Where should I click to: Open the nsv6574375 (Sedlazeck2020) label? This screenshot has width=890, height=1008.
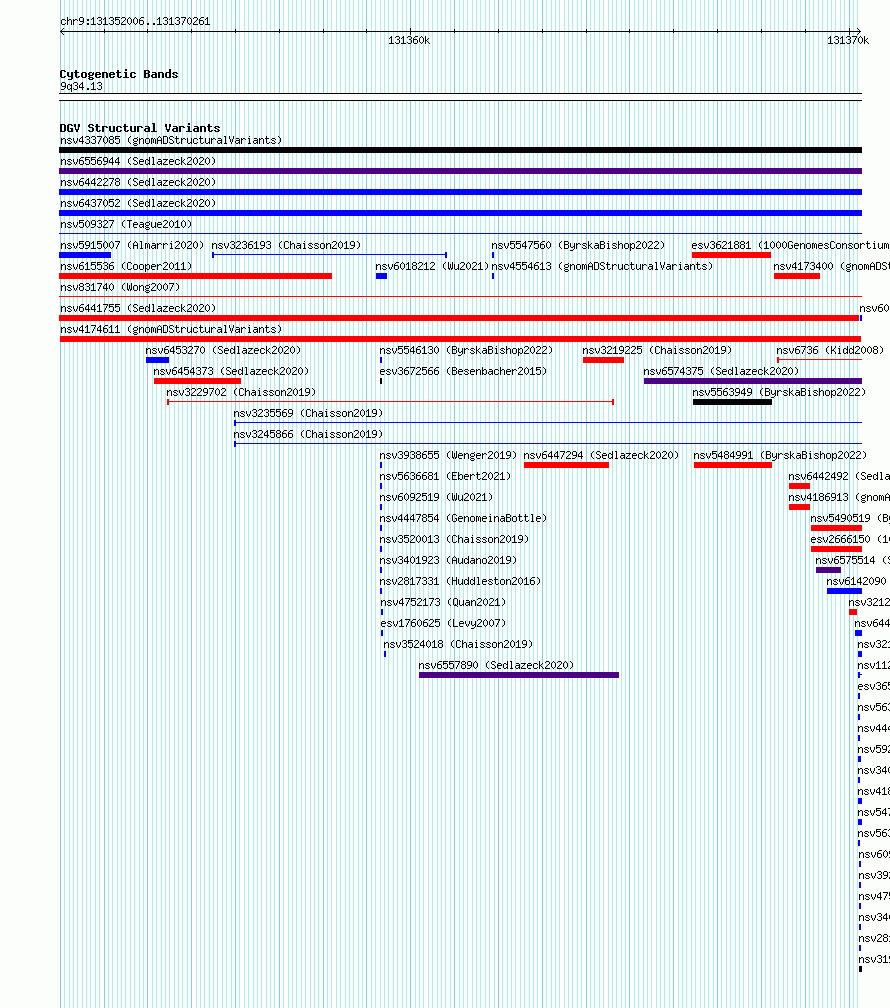click(721, 372)
